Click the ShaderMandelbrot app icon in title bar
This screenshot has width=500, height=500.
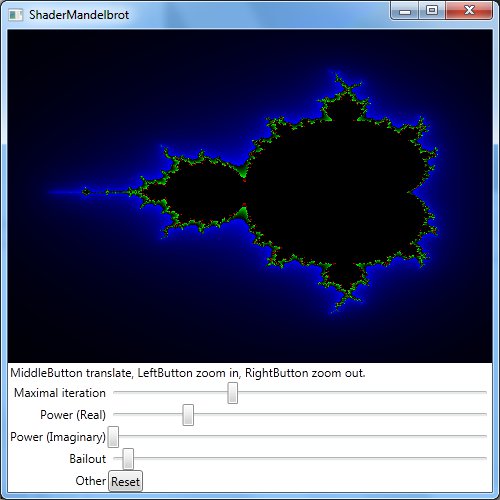15,15
